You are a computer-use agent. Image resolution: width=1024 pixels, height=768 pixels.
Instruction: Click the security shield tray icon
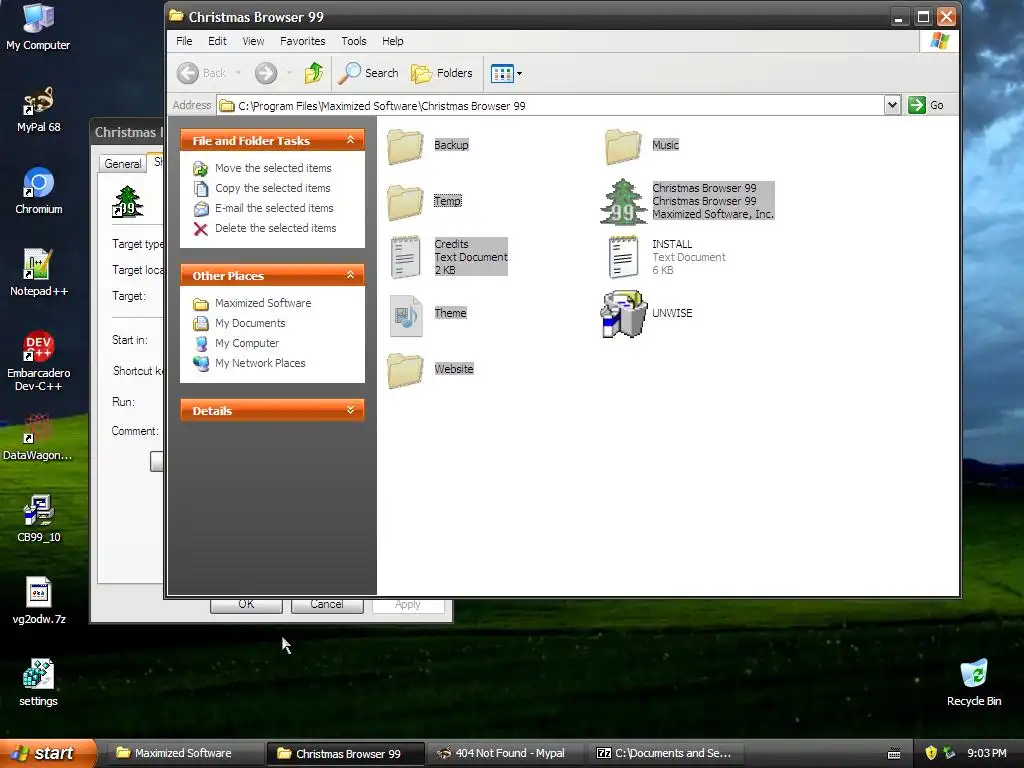coord(931,753)
